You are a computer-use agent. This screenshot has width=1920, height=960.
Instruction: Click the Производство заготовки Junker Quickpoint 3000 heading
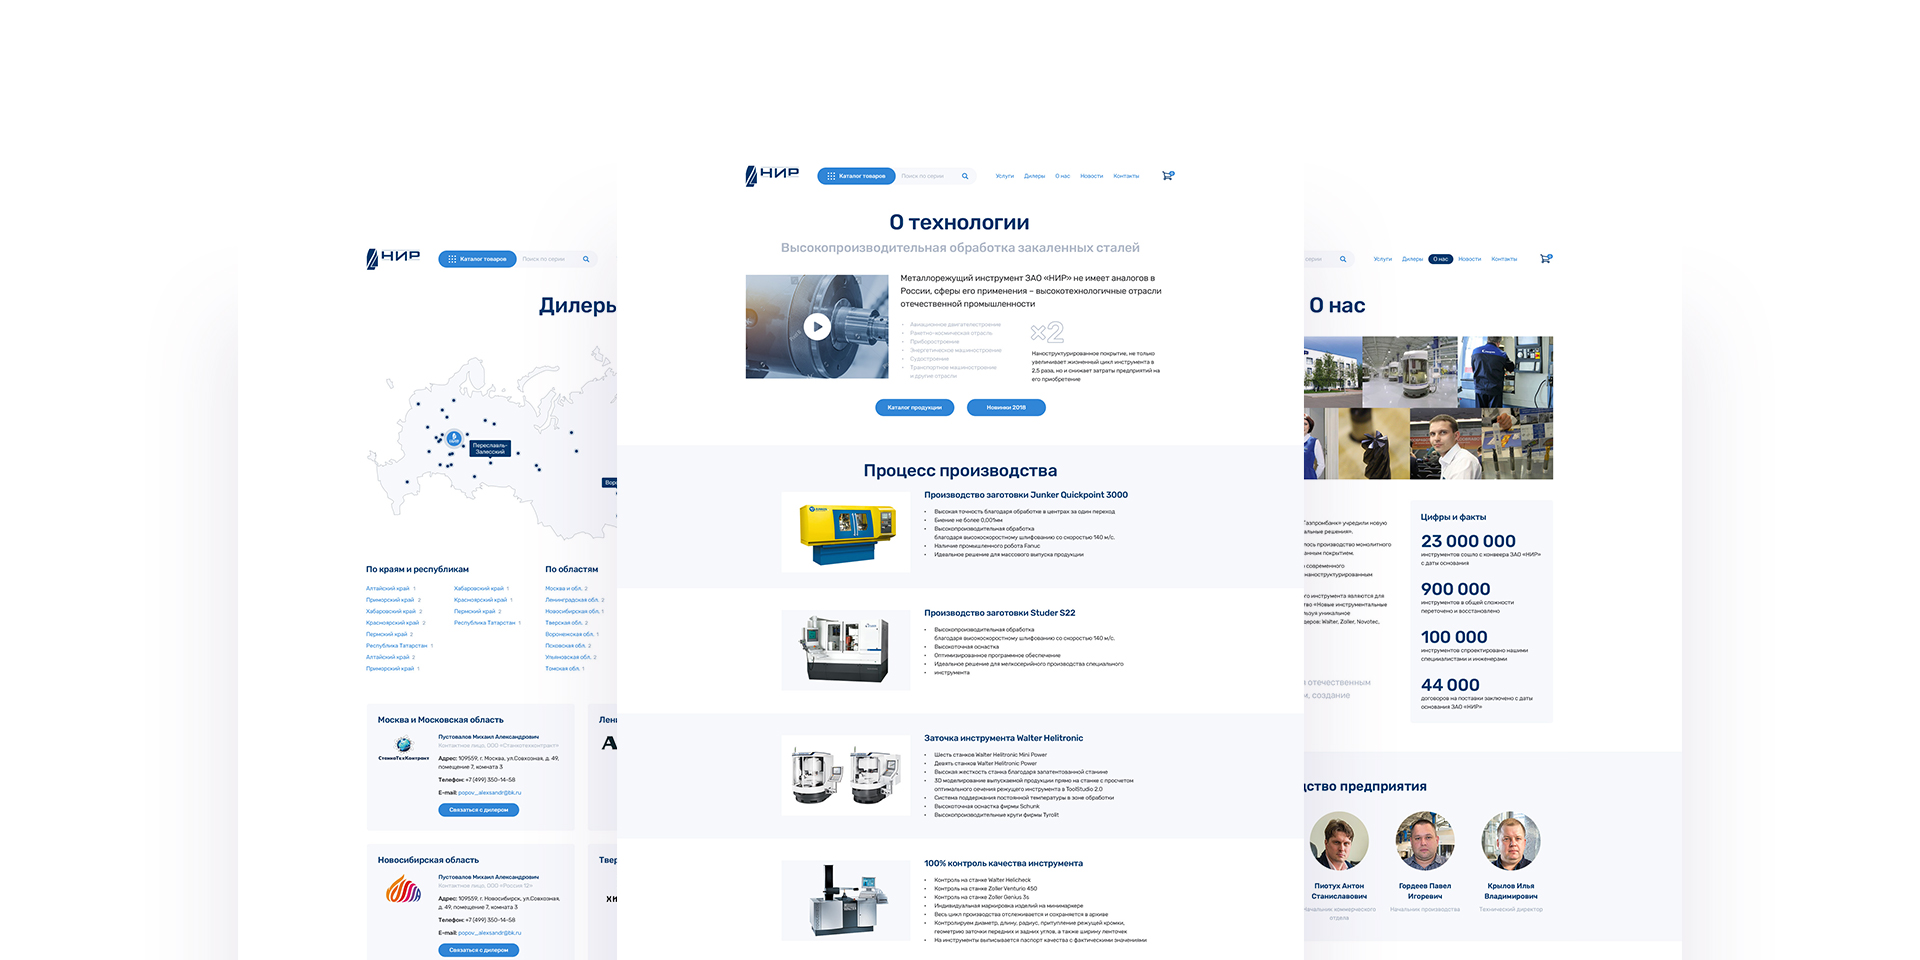click(1026, 495)
